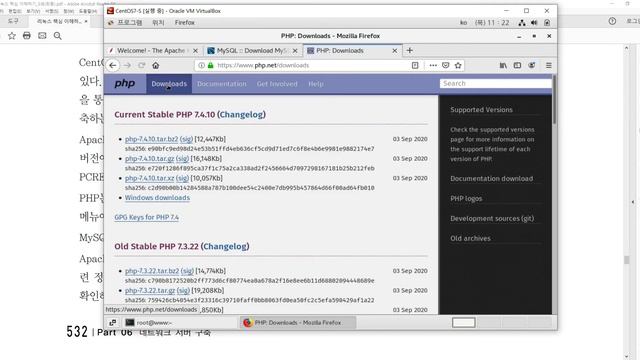Open sig link for php-7.4.10.tar.gz

(x=182, y=158)
